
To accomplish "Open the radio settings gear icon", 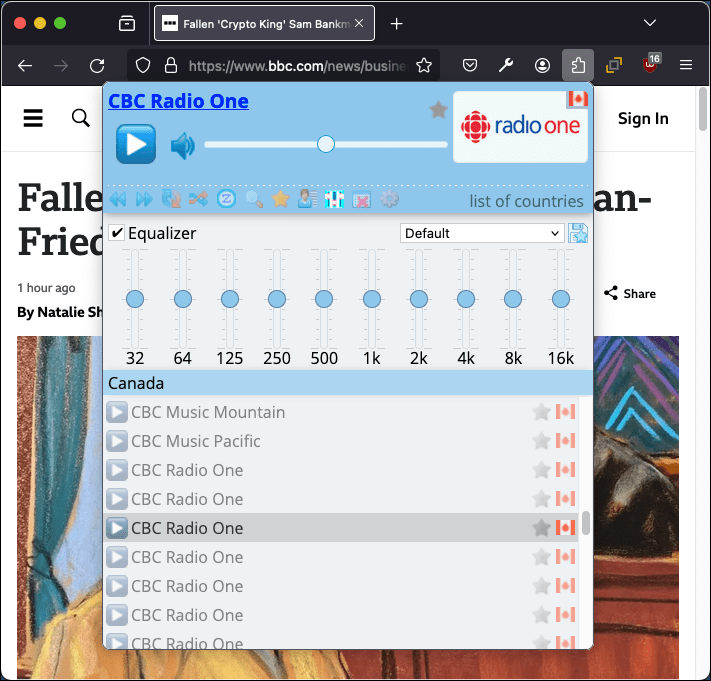I will pyautogui.click(x=389, y=199).
